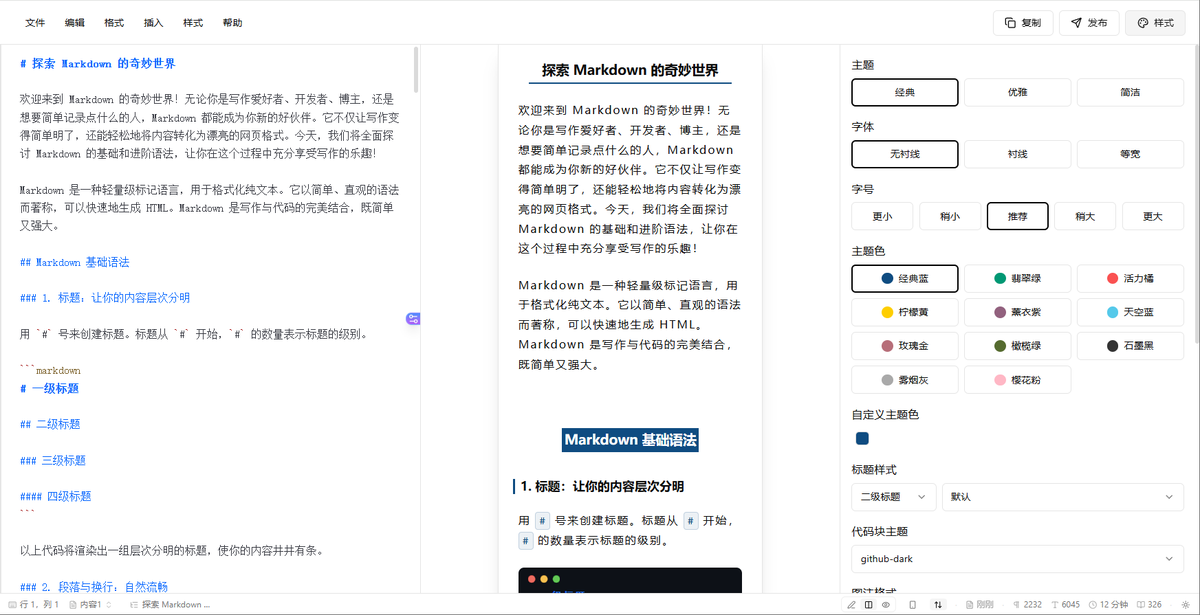Image resolution: width=1200 pixels, height=615 pixels.
Task: Open the 默认 heading style dropdown
Action: (x=1063, y=496)
